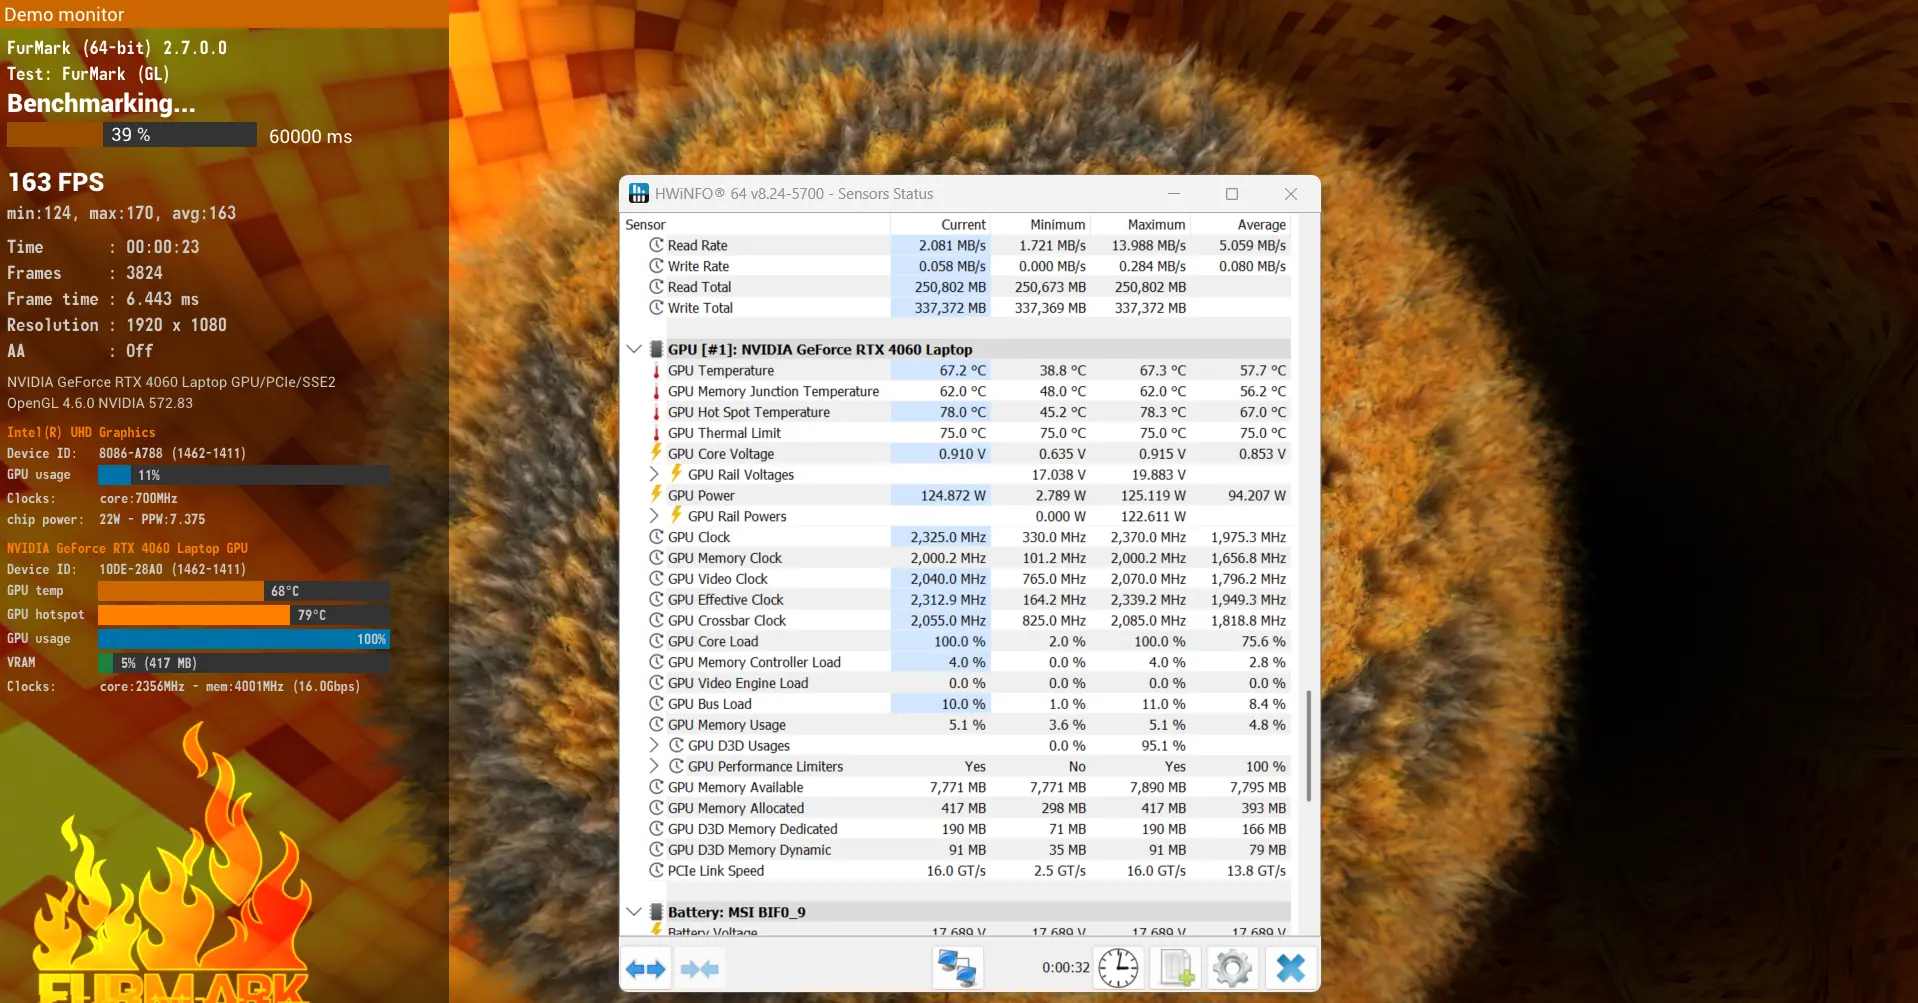Select the "GPU D3D Memory Dedicated" row label
This screenshot has height=1003, width=1918.
[753, 829]
